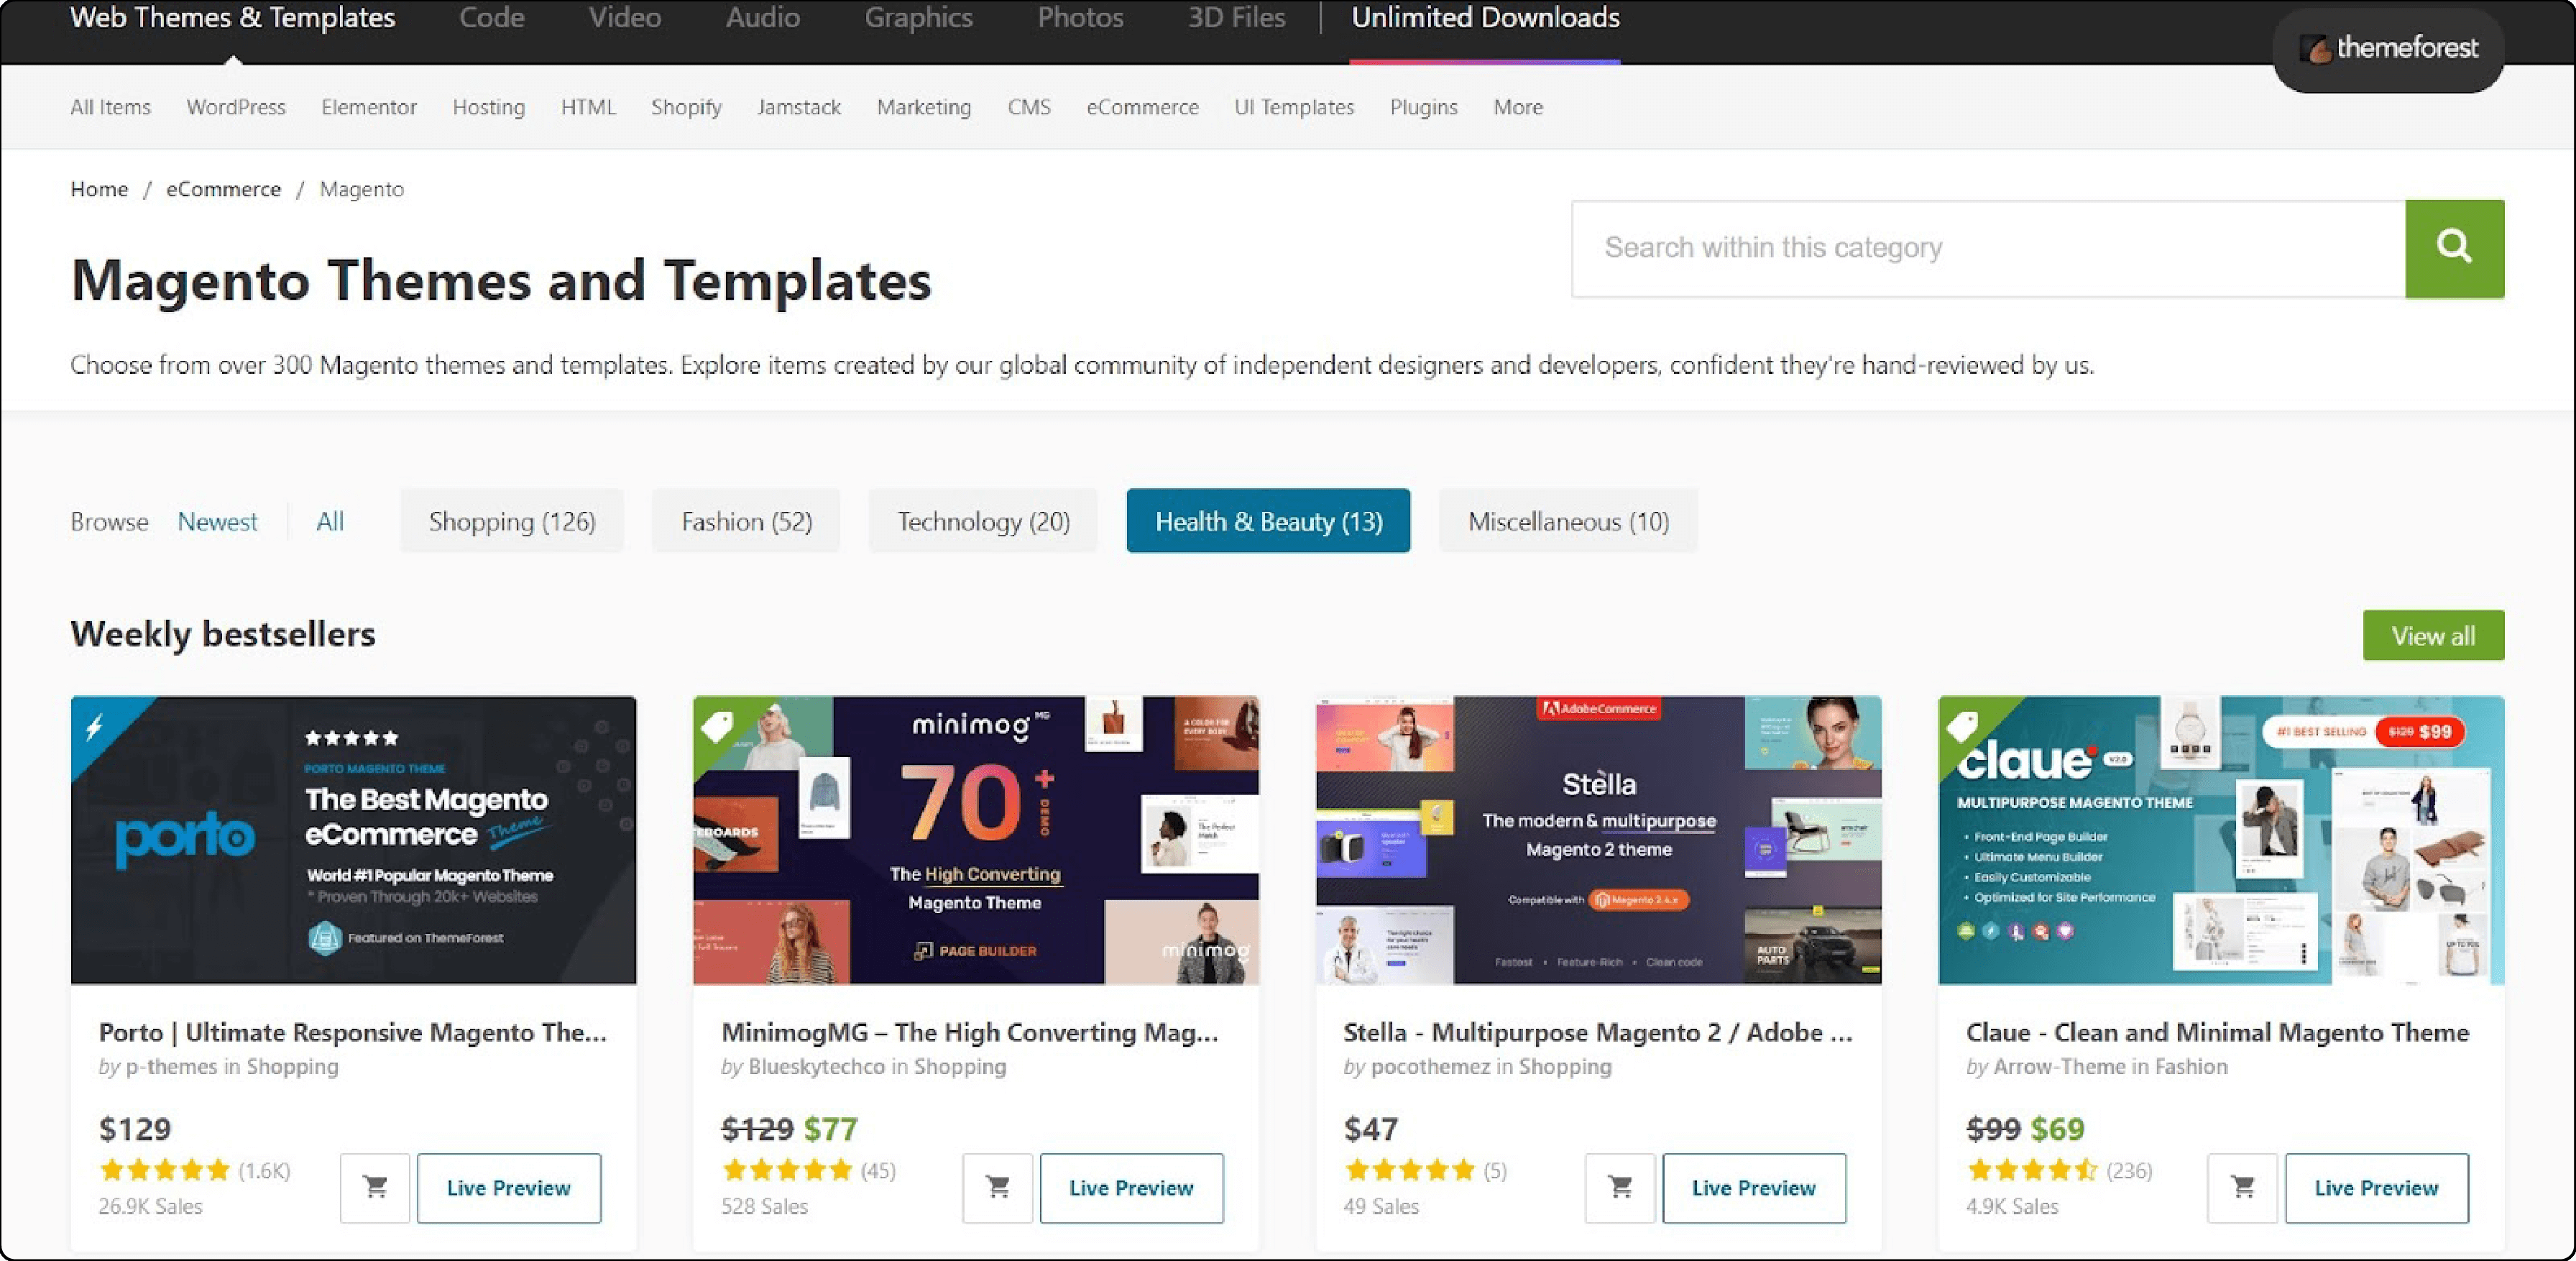Viewport: 2576px width, 1261px height.
Task: Filter by Fashion (52)
Action: click(746, 520)
